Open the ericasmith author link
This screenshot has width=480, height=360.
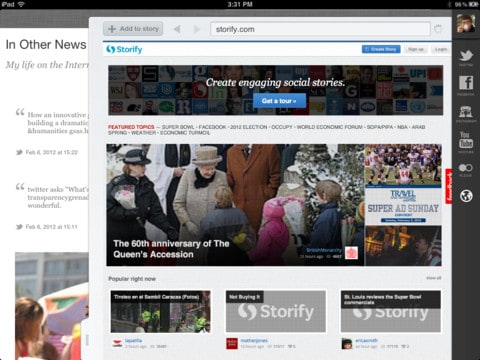366,340
